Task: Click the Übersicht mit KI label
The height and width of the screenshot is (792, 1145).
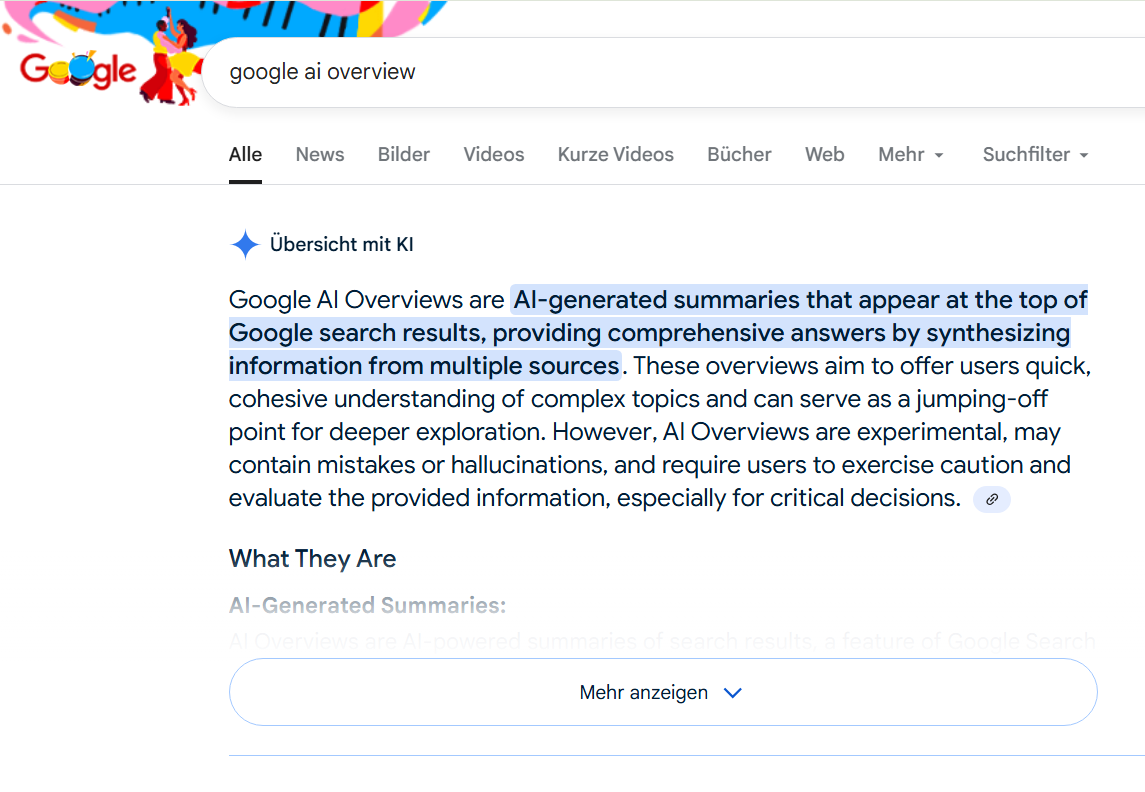Action: (342, 245)
